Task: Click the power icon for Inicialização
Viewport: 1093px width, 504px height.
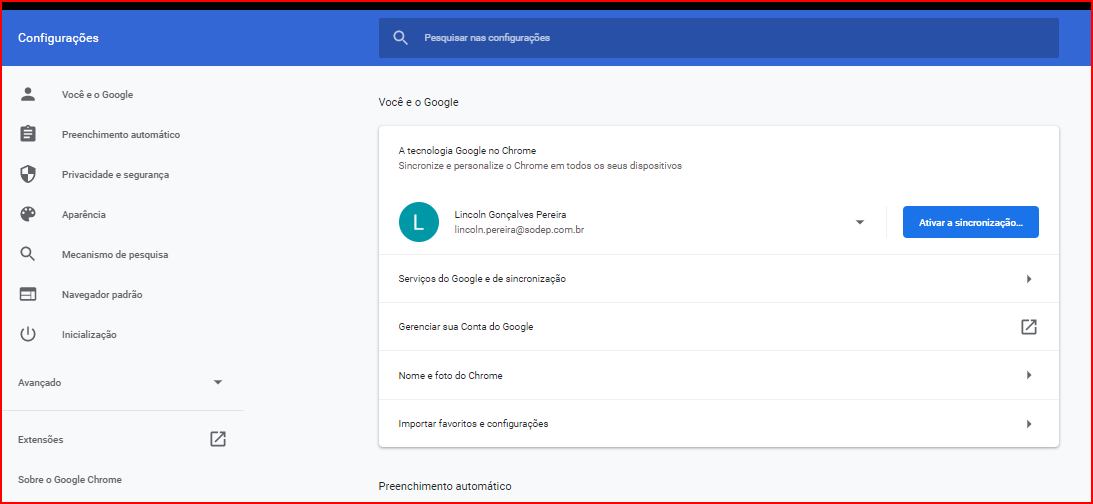Action: click(28, 335)
